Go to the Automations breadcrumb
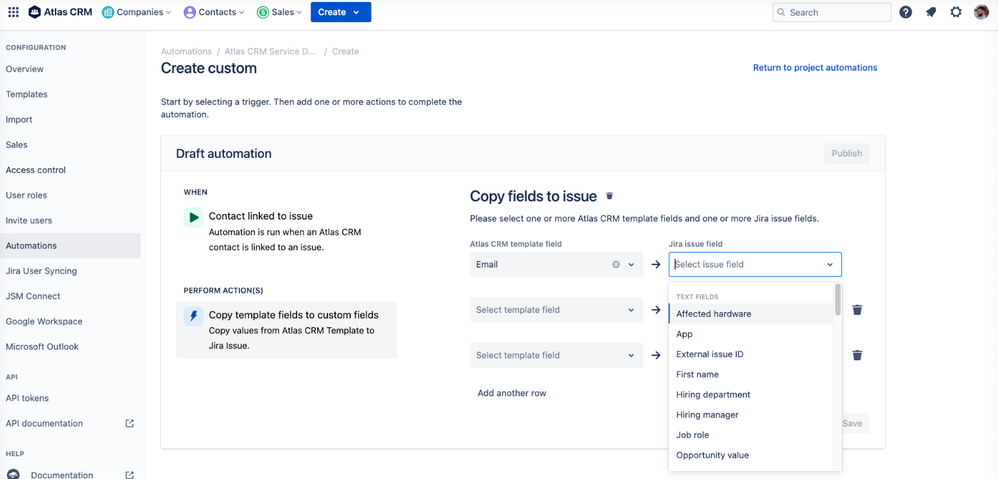Image resolution: width=998 pixels, height=479 pixels. click(x=186, y=52)
